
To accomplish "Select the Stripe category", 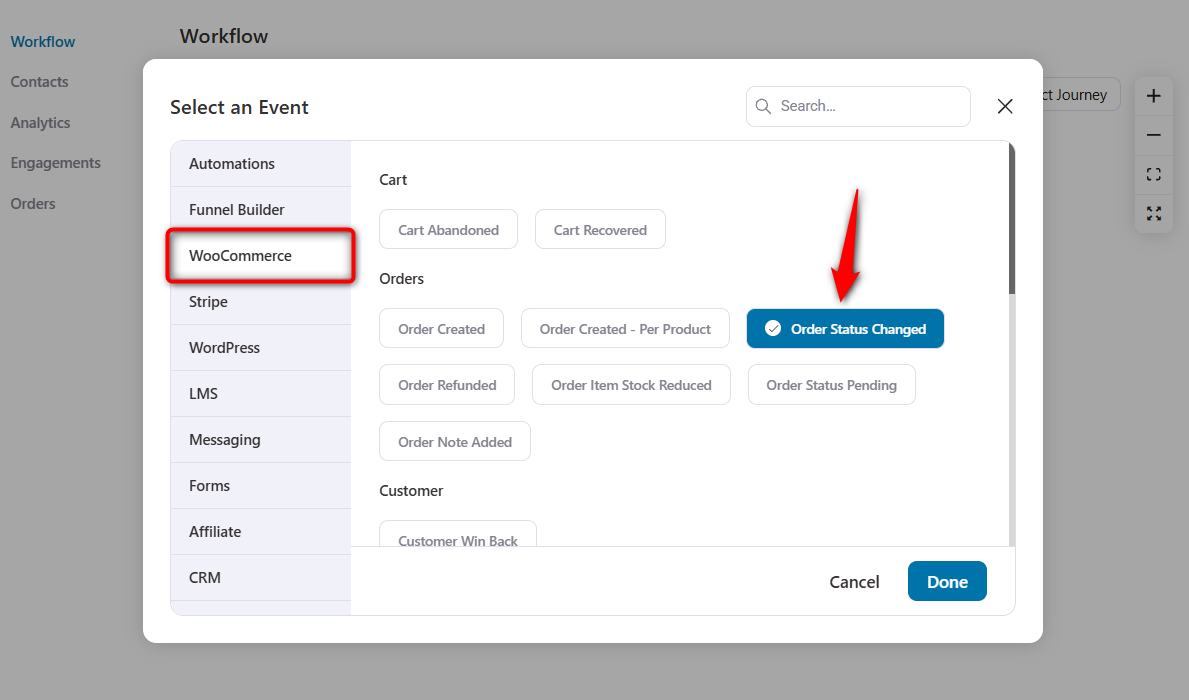I will 261,302.
